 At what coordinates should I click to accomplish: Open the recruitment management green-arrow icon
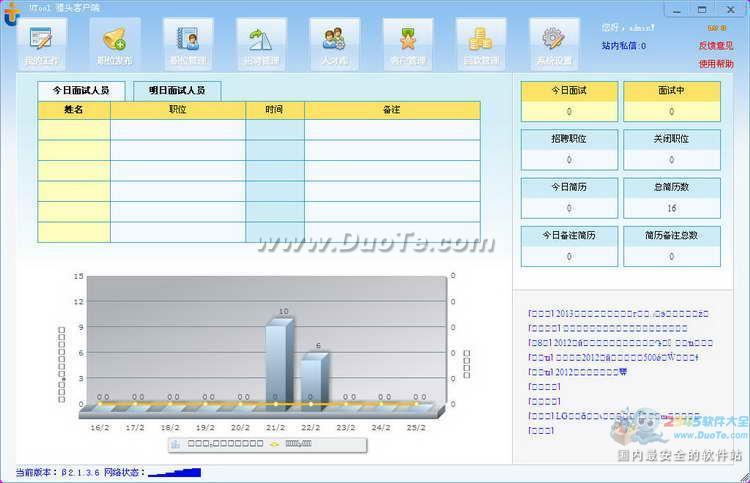click(x=261, y=44)
